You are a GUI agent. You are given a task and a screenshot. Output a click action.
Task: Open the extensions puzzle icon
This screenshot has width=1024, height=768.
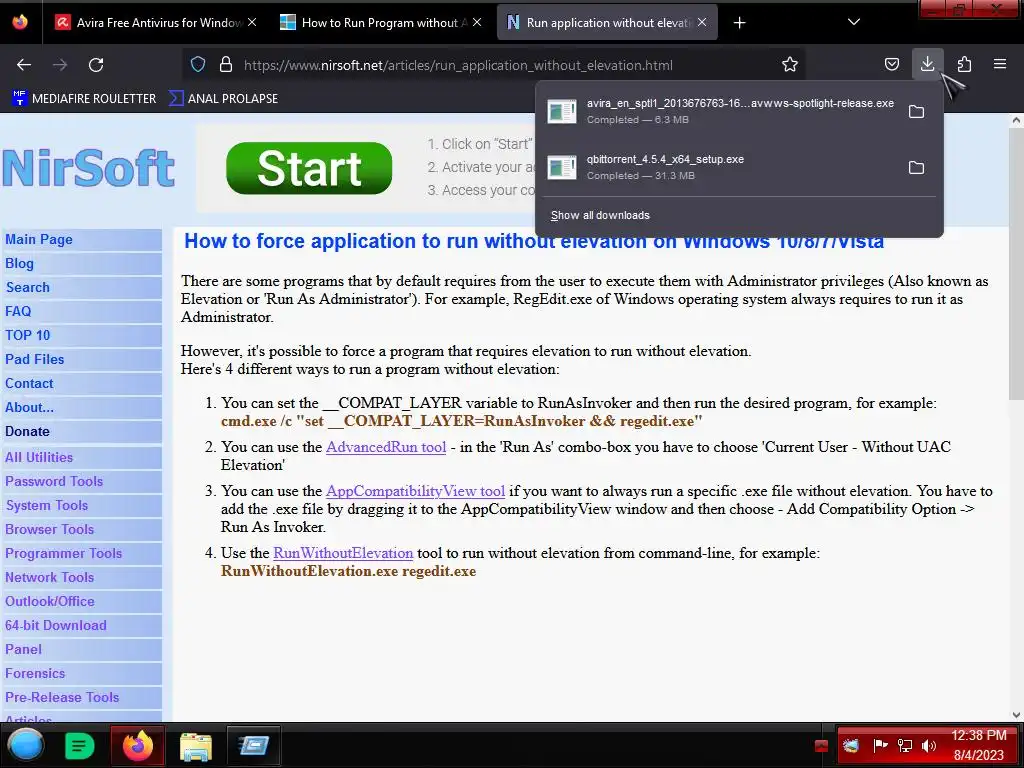(964, 65)
